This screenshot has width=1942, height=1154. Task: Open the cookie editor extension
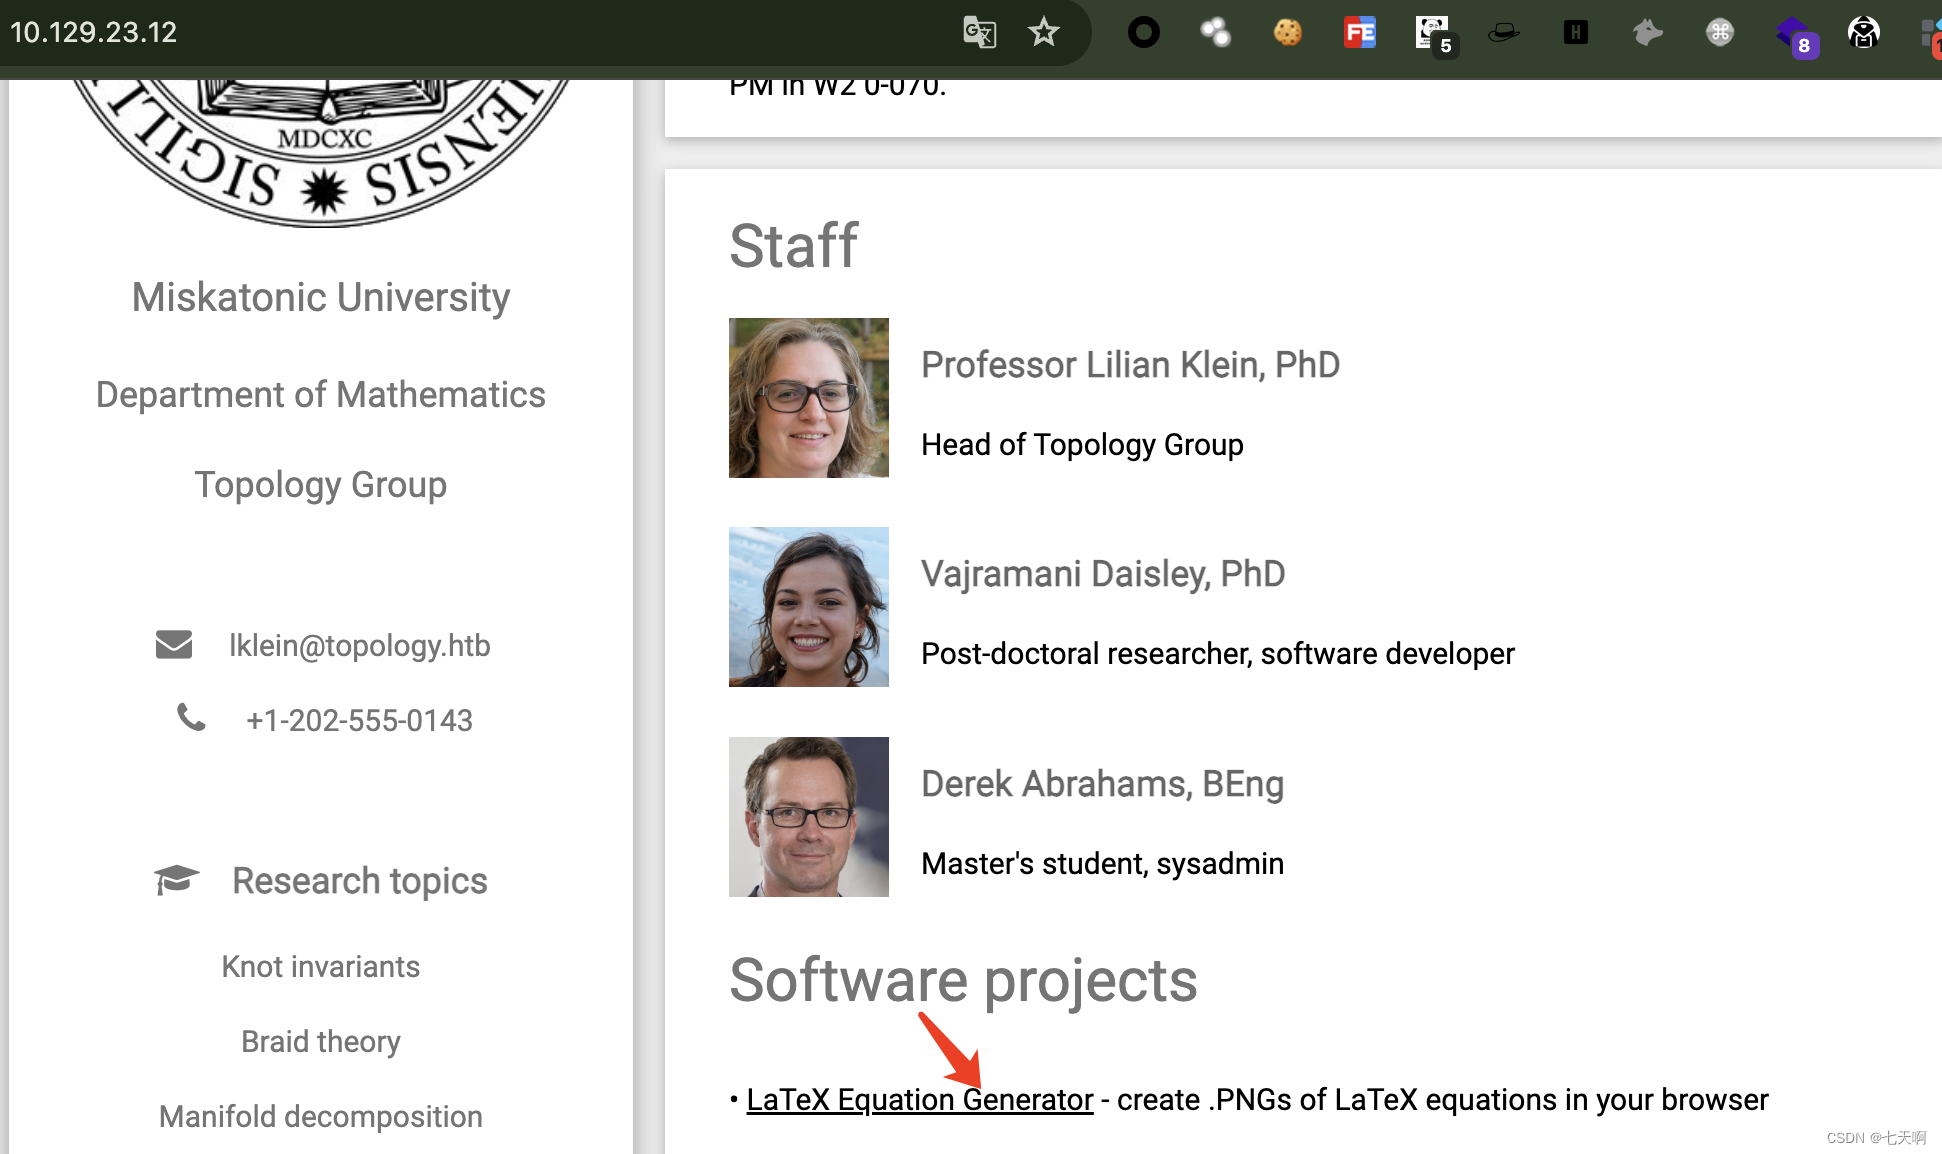click(1287, 33)
